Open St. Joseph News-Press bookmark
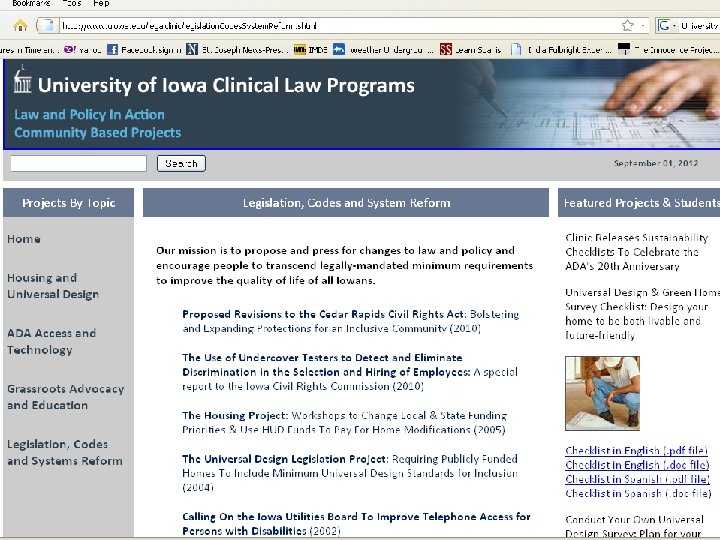720x540 pixels. (237, 49)
